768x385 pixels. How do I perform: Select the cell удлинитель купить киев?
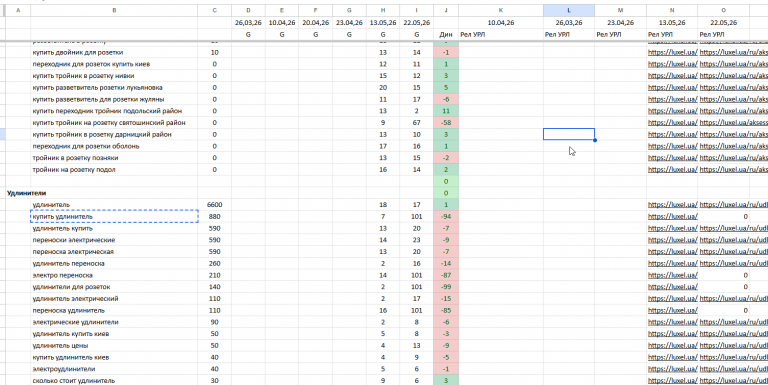(x=114, y=334)
